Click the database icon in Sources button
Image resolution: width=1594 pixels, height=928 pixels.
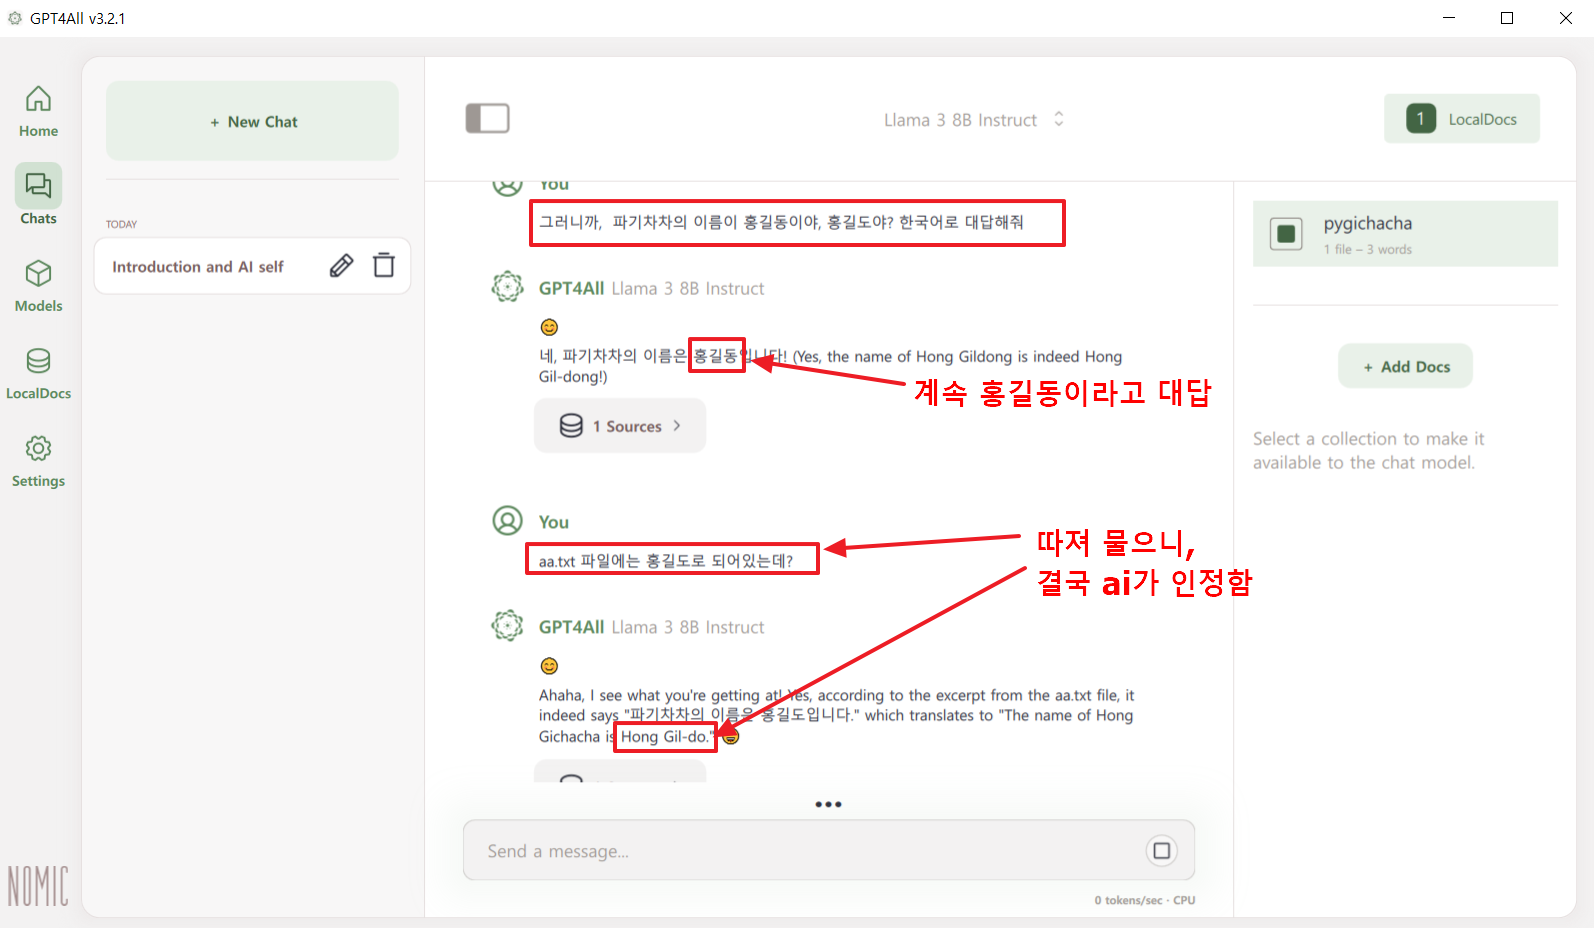[x=571, y=426]
